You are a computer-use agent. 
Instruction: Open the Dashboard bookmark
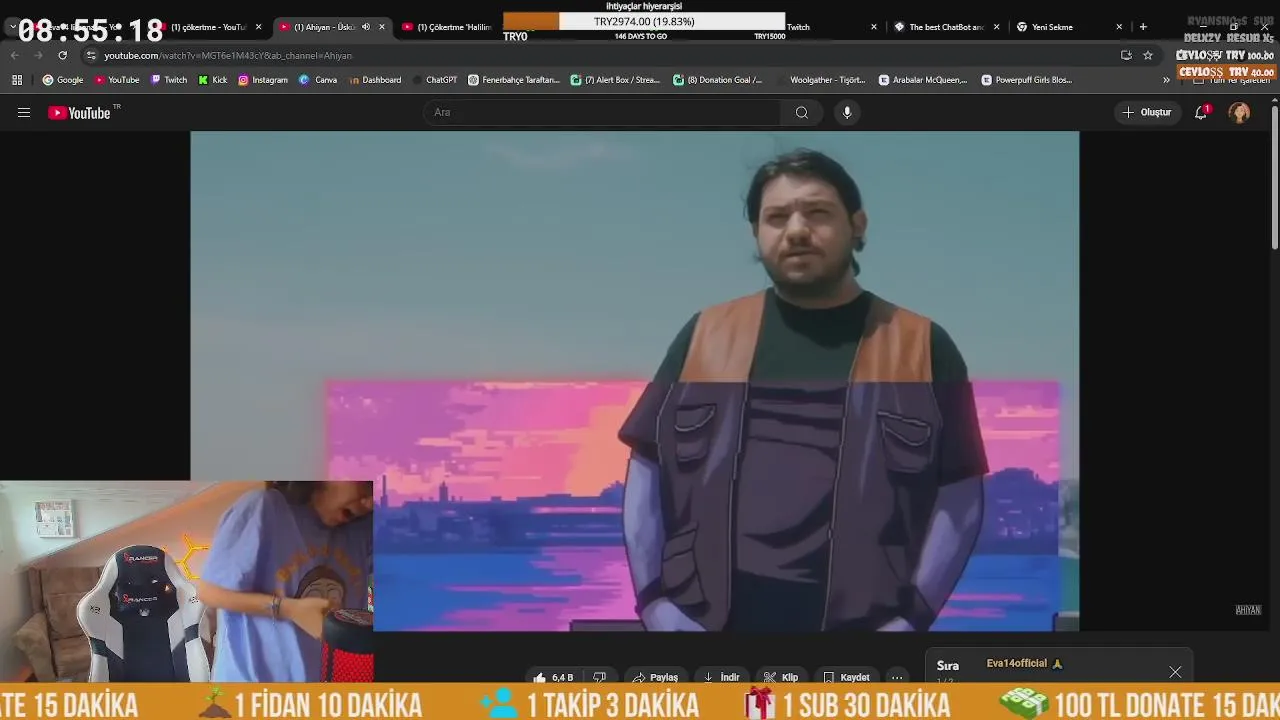point(375,80)
